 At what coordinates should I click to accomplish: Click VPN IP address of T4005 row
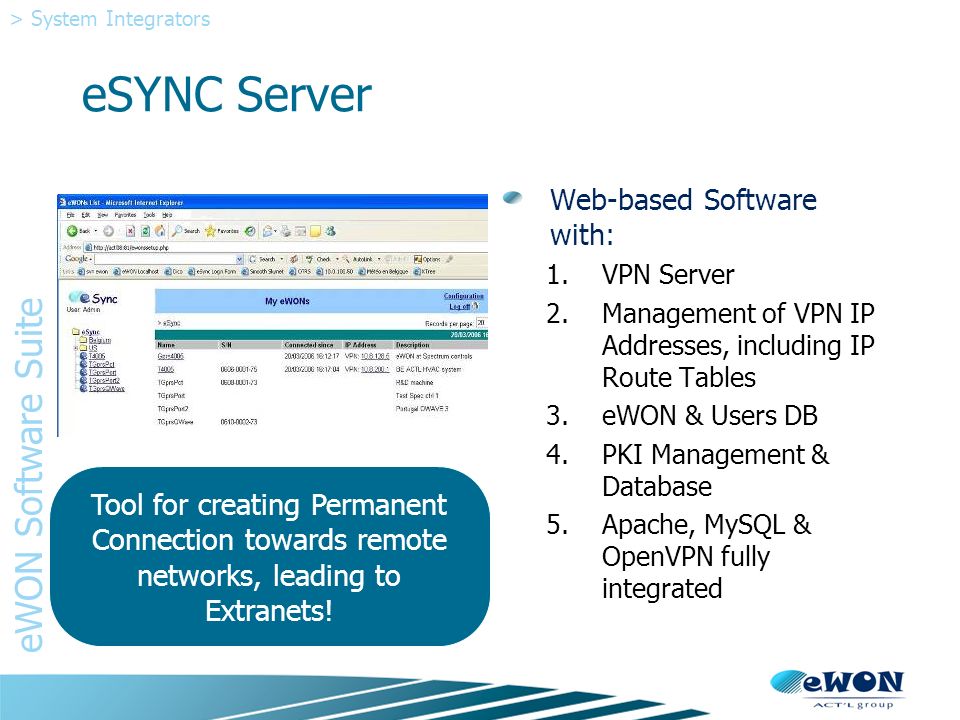(x=375, y=369)
